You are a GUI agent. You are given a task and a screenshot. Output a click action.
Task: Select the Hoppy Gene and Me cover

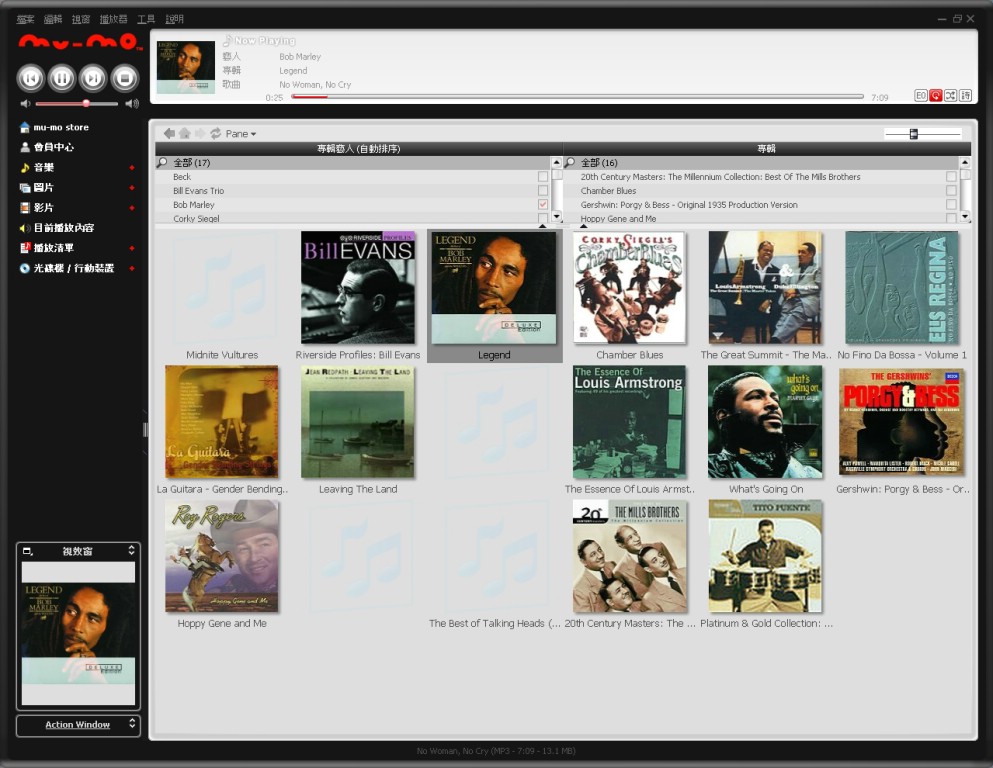[x=222, y=556]
